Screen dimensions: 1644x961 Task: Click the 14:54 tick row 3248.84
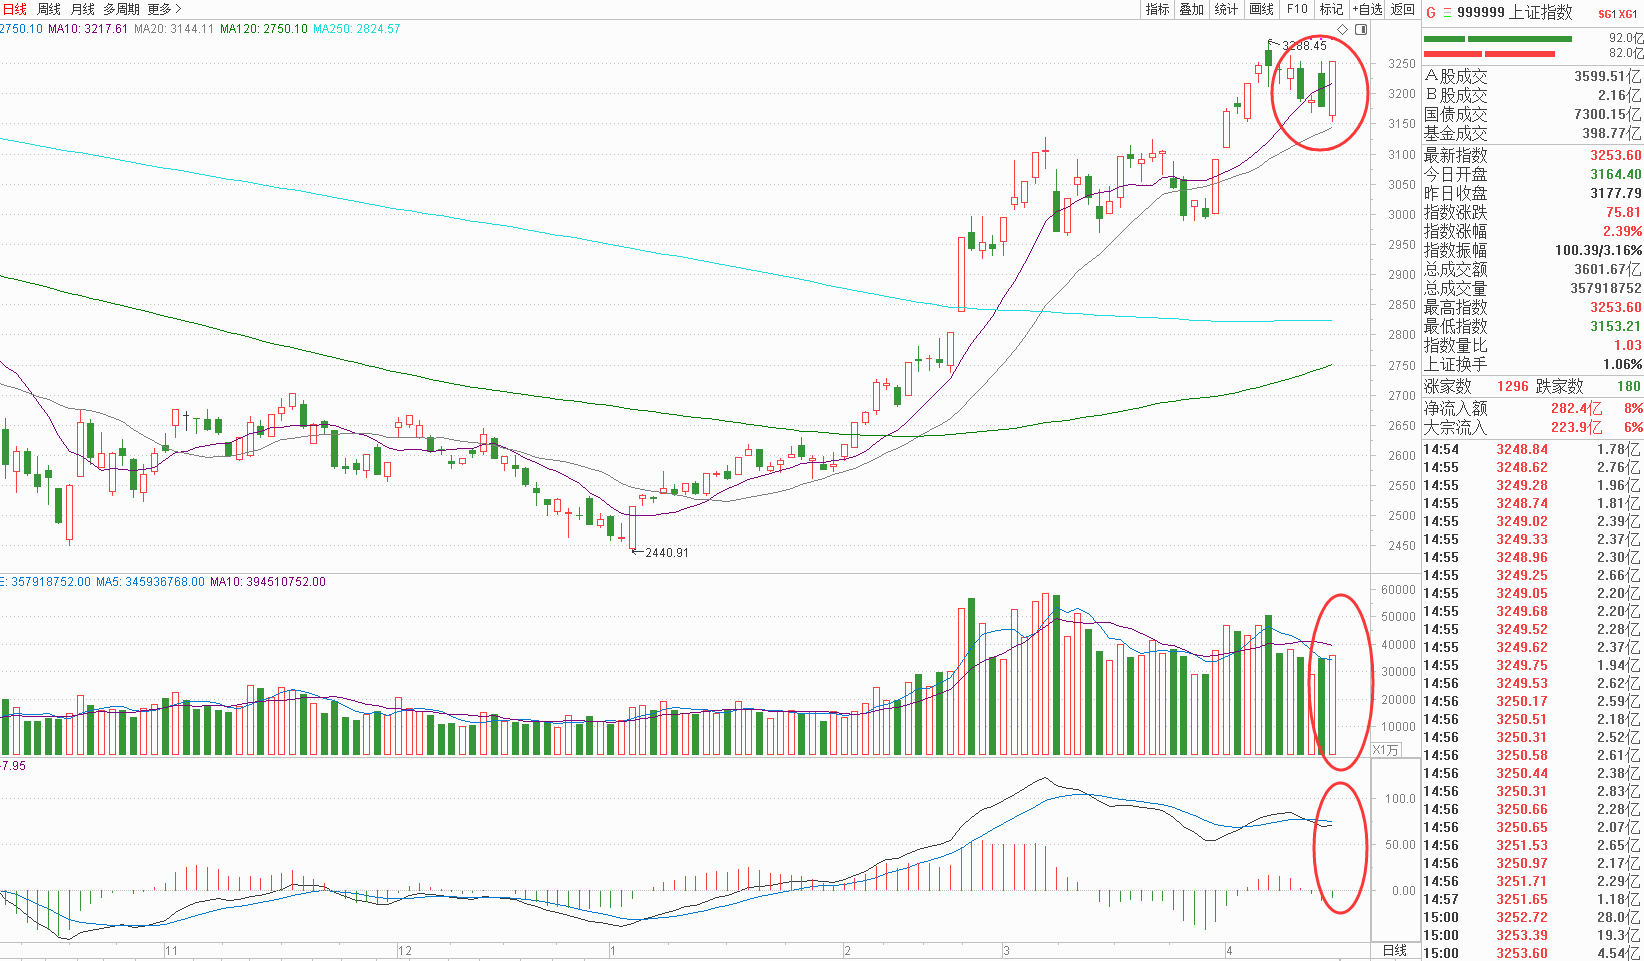1532,449
